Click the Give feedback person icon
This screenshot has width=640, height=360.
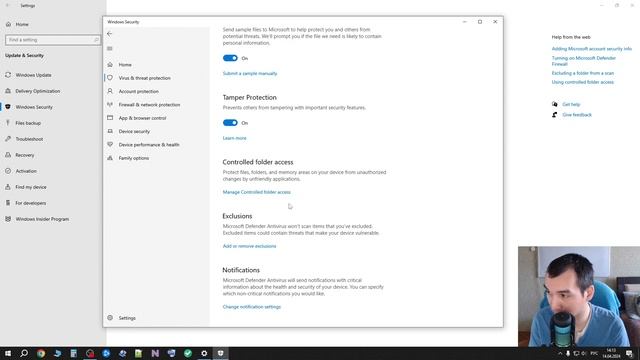click(x=555, y=115)
